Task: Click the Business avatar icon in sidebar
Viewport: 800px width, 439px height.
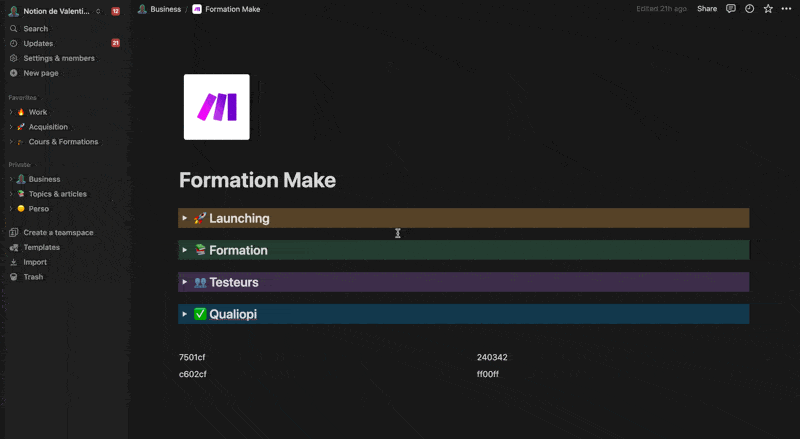Action: click(21, 179)
